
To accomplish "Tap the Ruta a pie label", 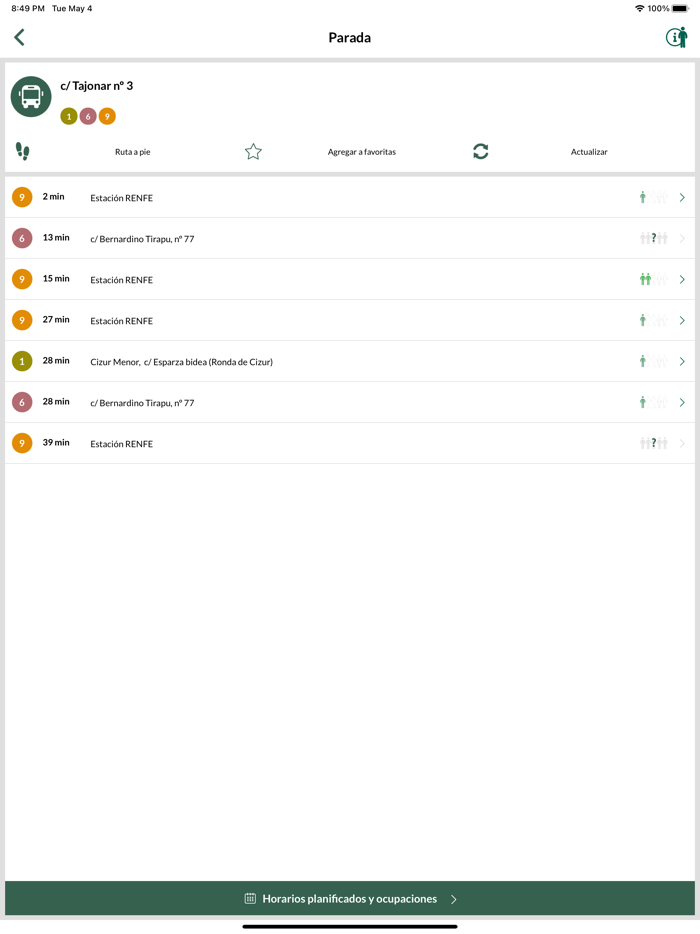I will 132,152.
